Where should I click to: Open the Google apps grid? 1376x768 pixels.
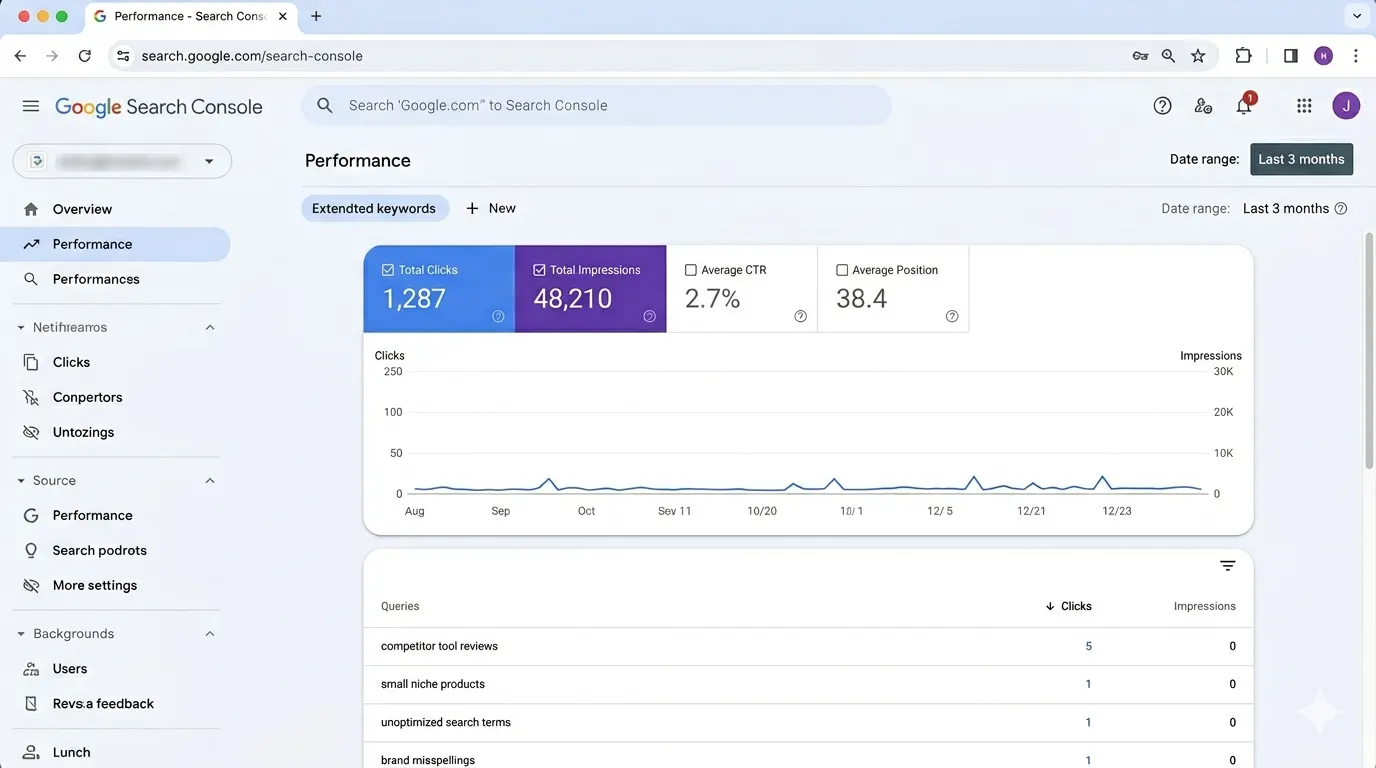click(1304, 105)
